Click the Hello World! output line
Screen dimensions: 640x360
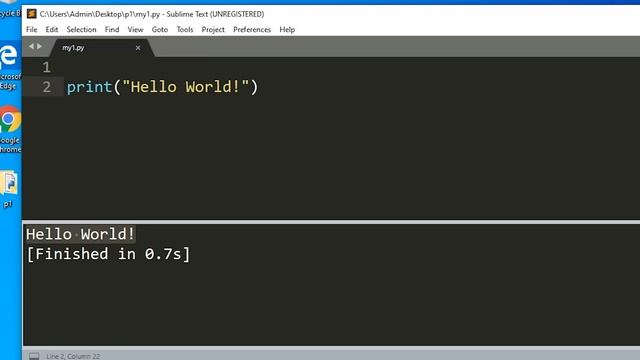pyautogui.click(x=80, y=234)
